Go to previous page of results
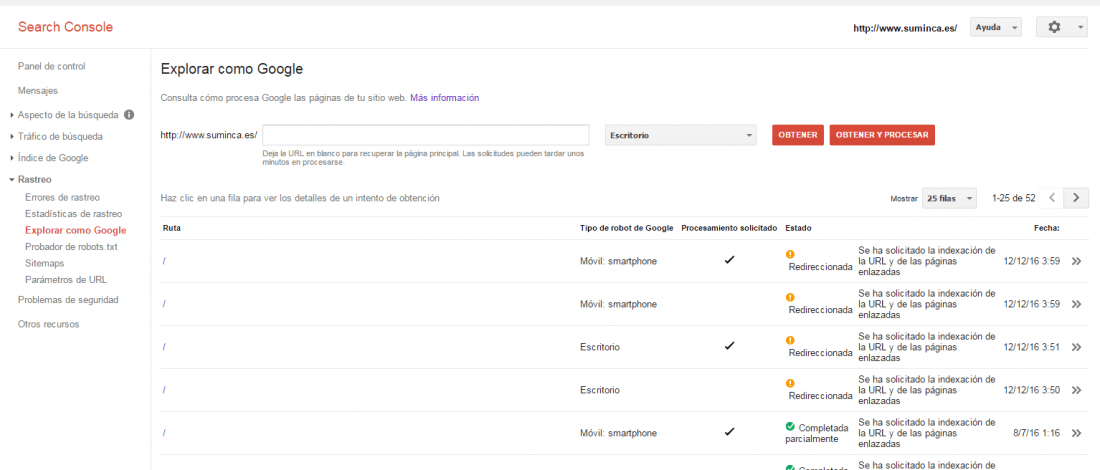Screen dimensions: 1100x470 pos(1052,198)
